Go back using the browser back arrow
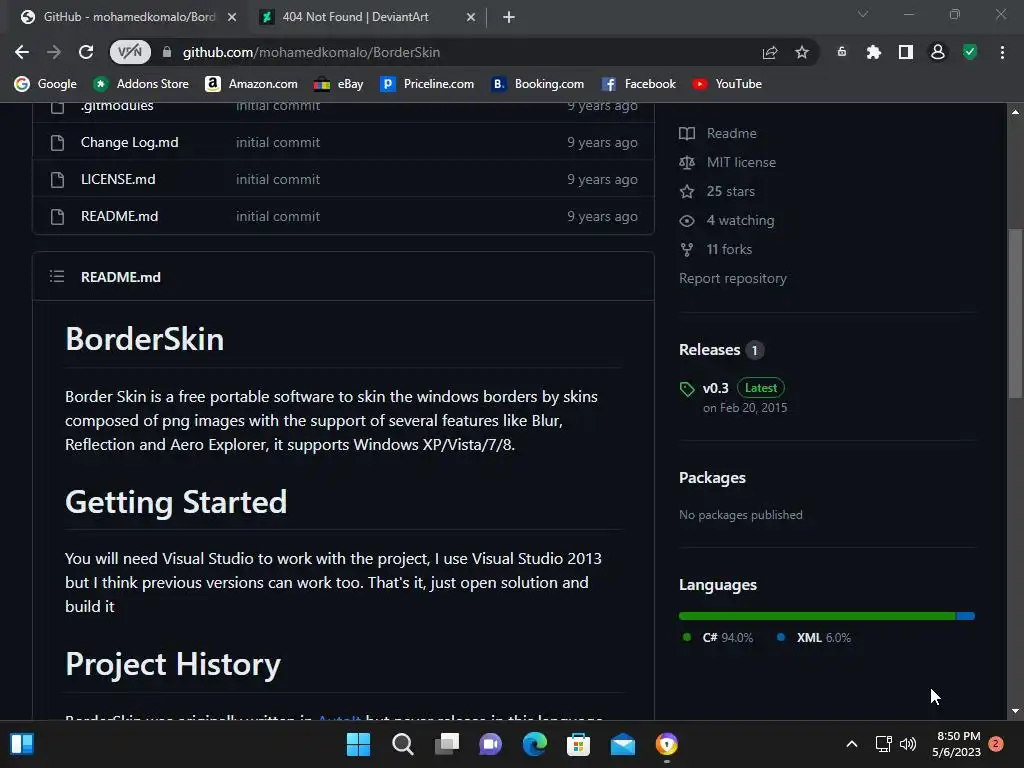This screenshot has width=1024, height=768. (22, 52)
